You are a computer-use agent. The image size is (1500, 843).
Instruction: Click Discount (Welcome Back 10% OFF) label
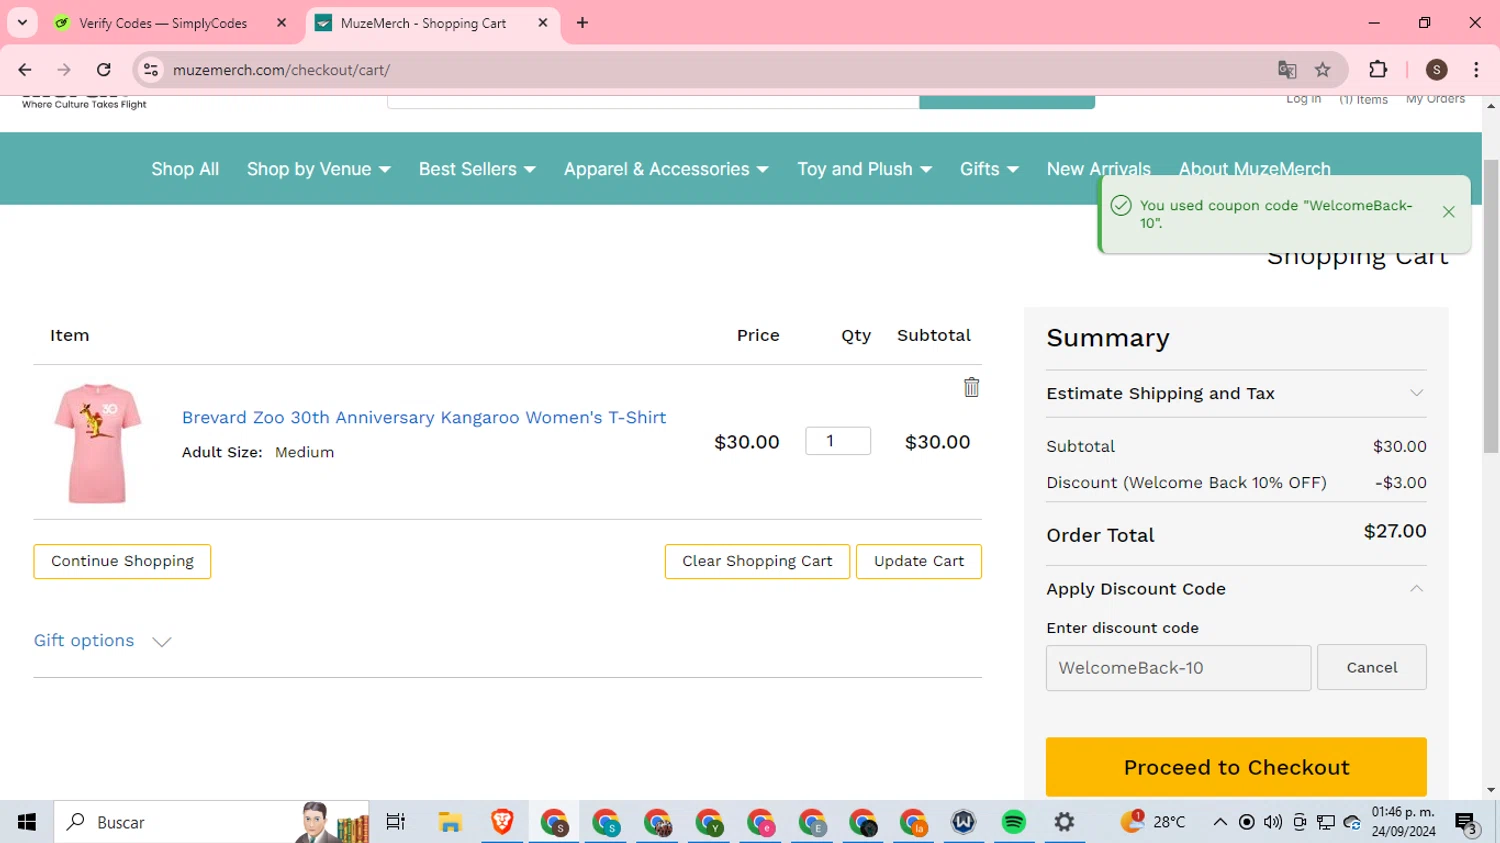tap(1186, 483)
